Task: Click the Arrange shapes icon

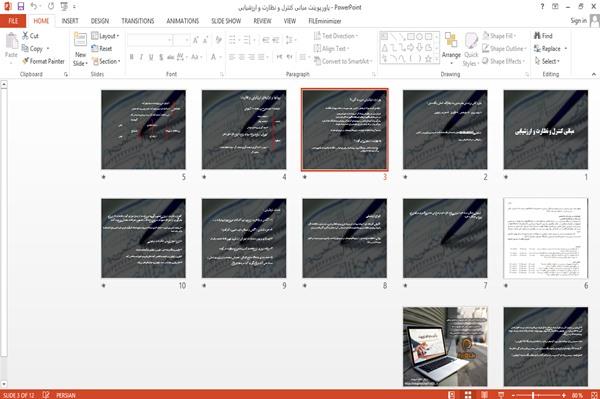Action: pos(451,41)
